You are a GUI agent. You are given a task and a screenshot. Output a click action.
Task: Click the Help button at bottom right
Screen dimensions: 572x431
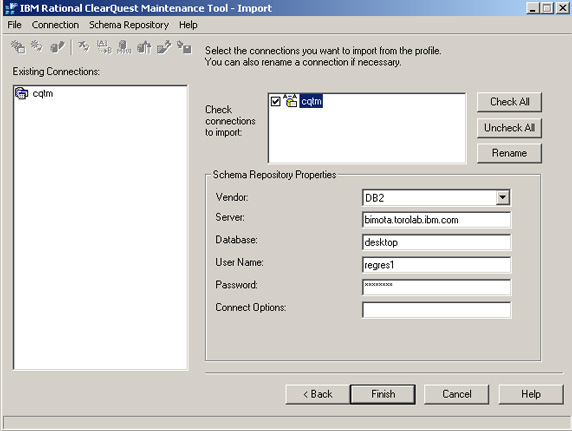click(531, 394)
